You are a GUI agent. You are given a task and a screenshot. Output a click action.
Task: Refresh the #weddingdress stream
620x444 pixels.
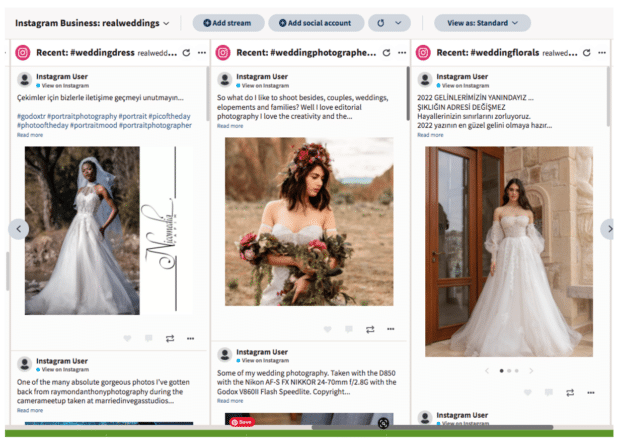[185, 52]
